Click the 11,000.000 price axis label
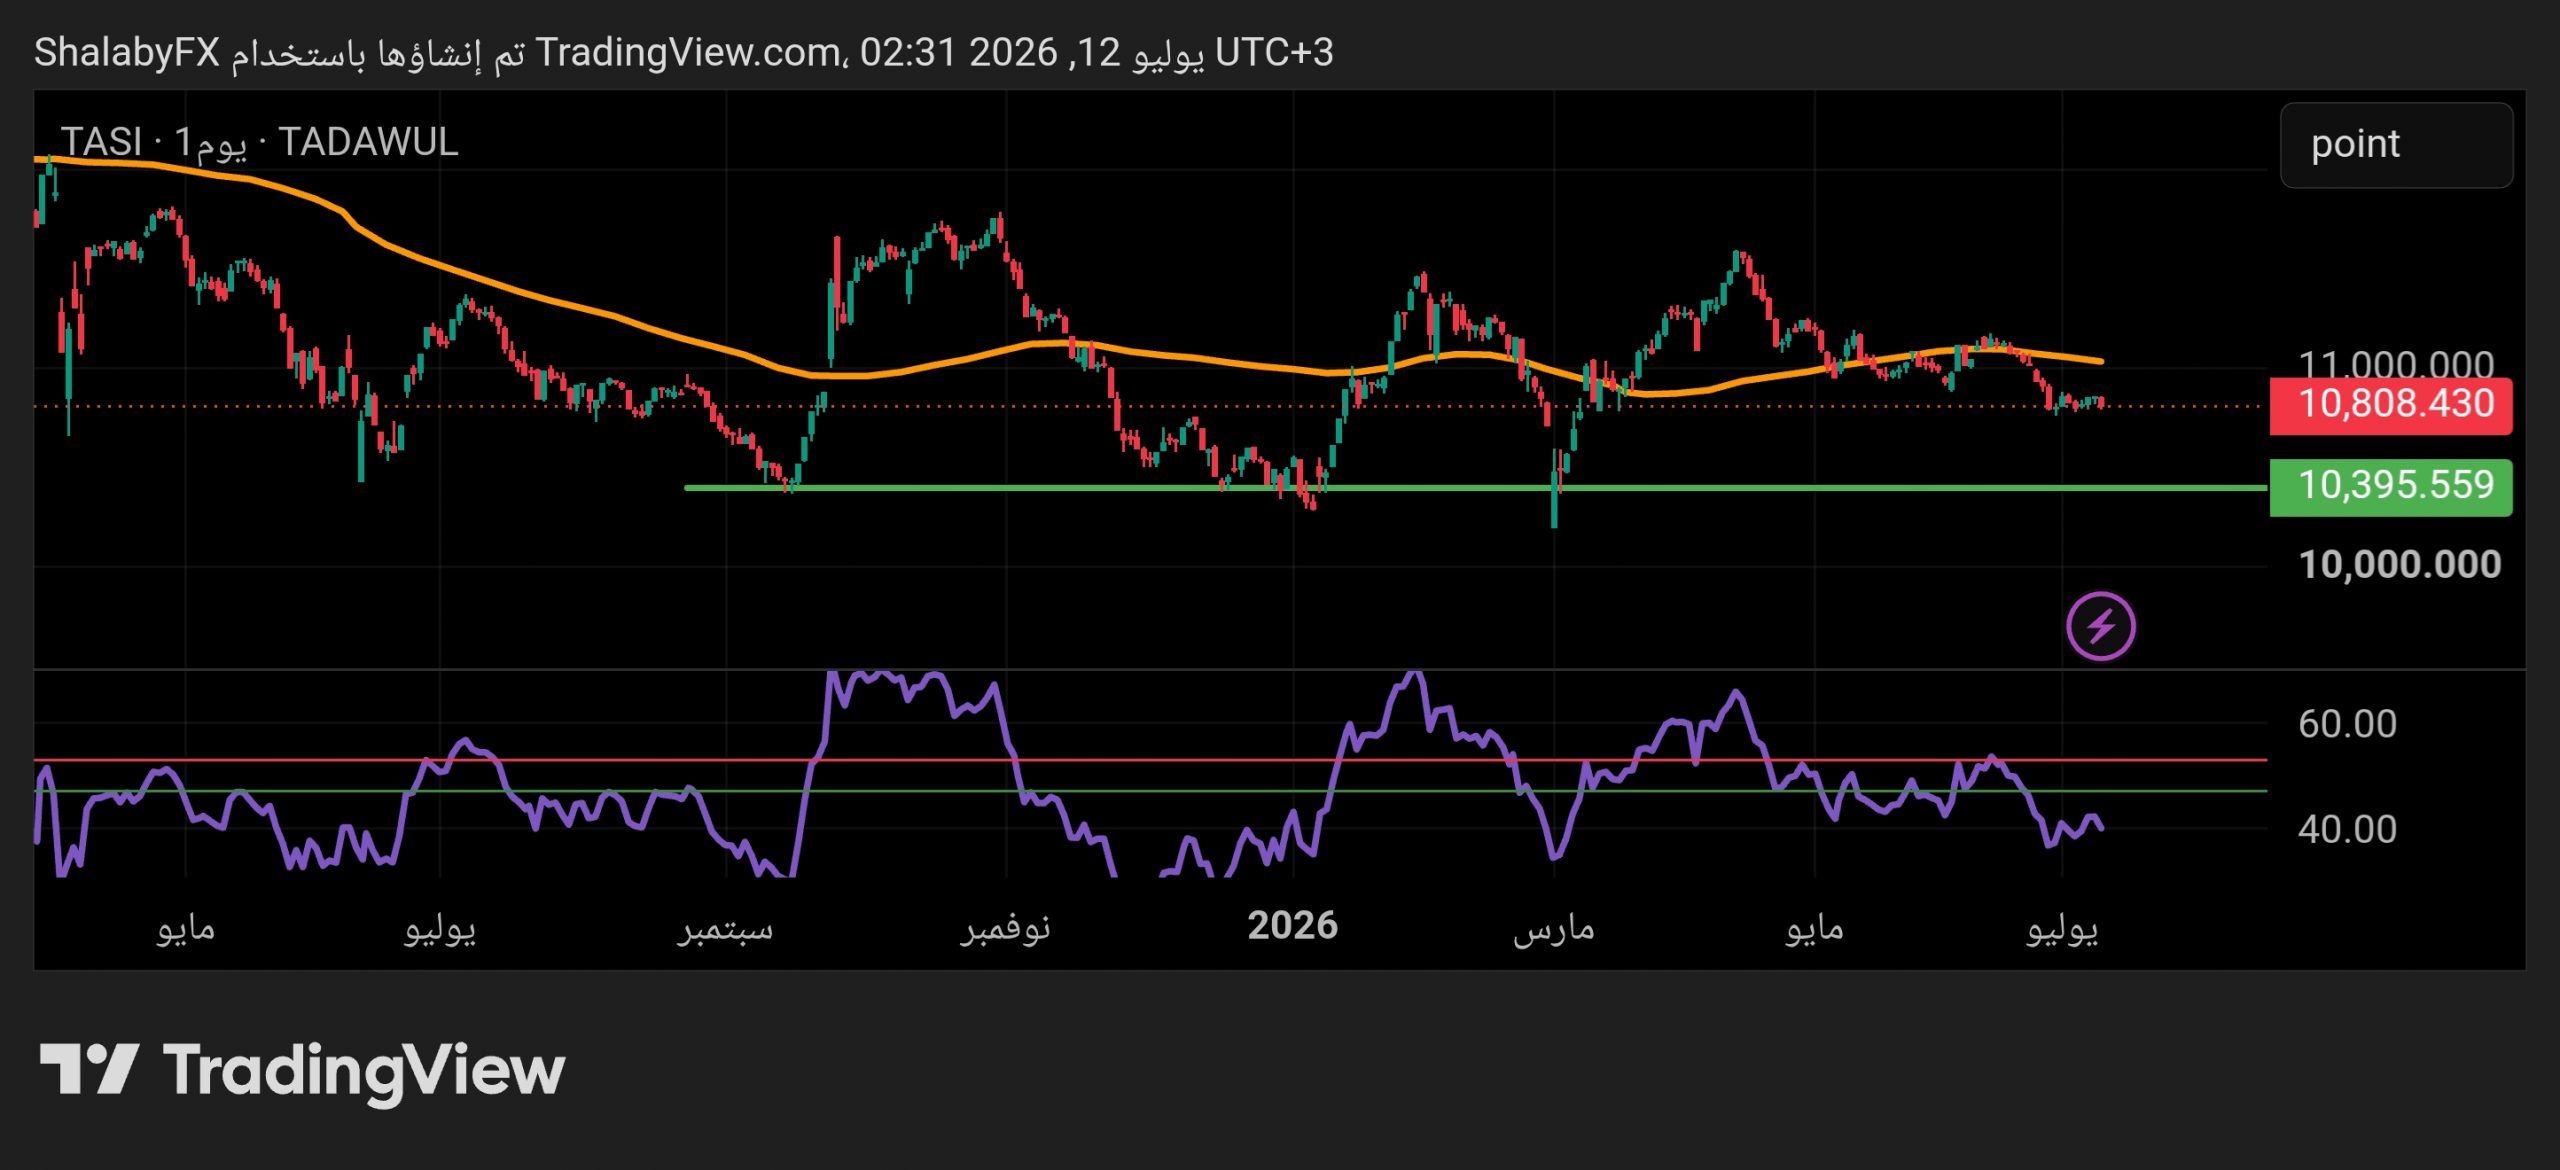Viewport: 2560px width, 1170px height. point(2395,363)
